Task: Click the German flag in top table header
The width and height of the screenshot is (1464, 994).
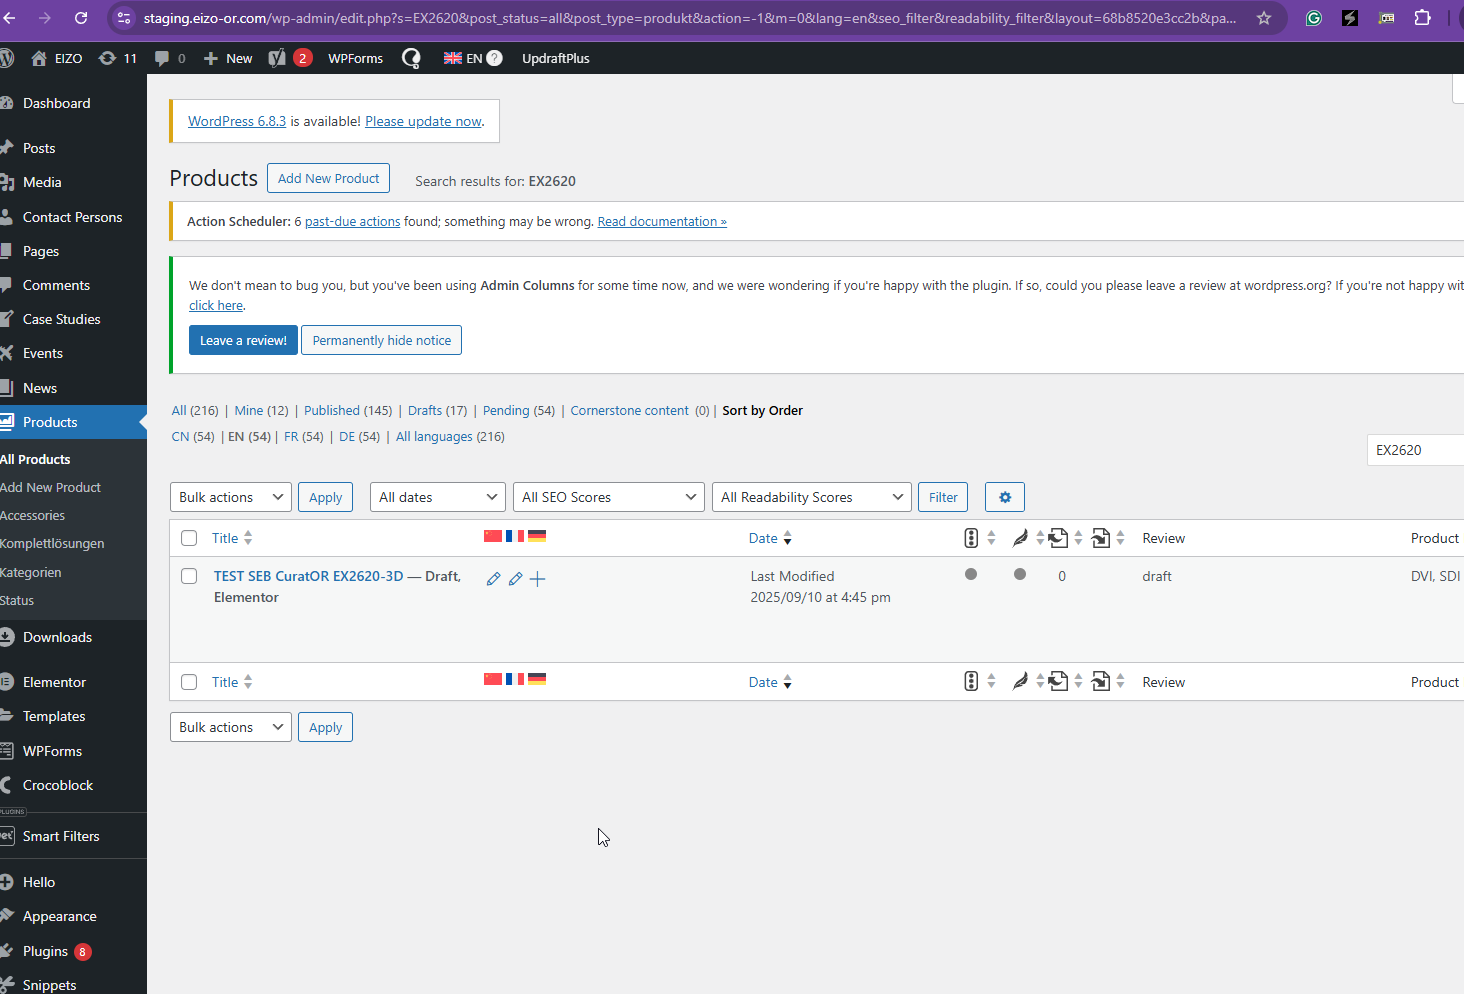Action: [x=537, y=536]
